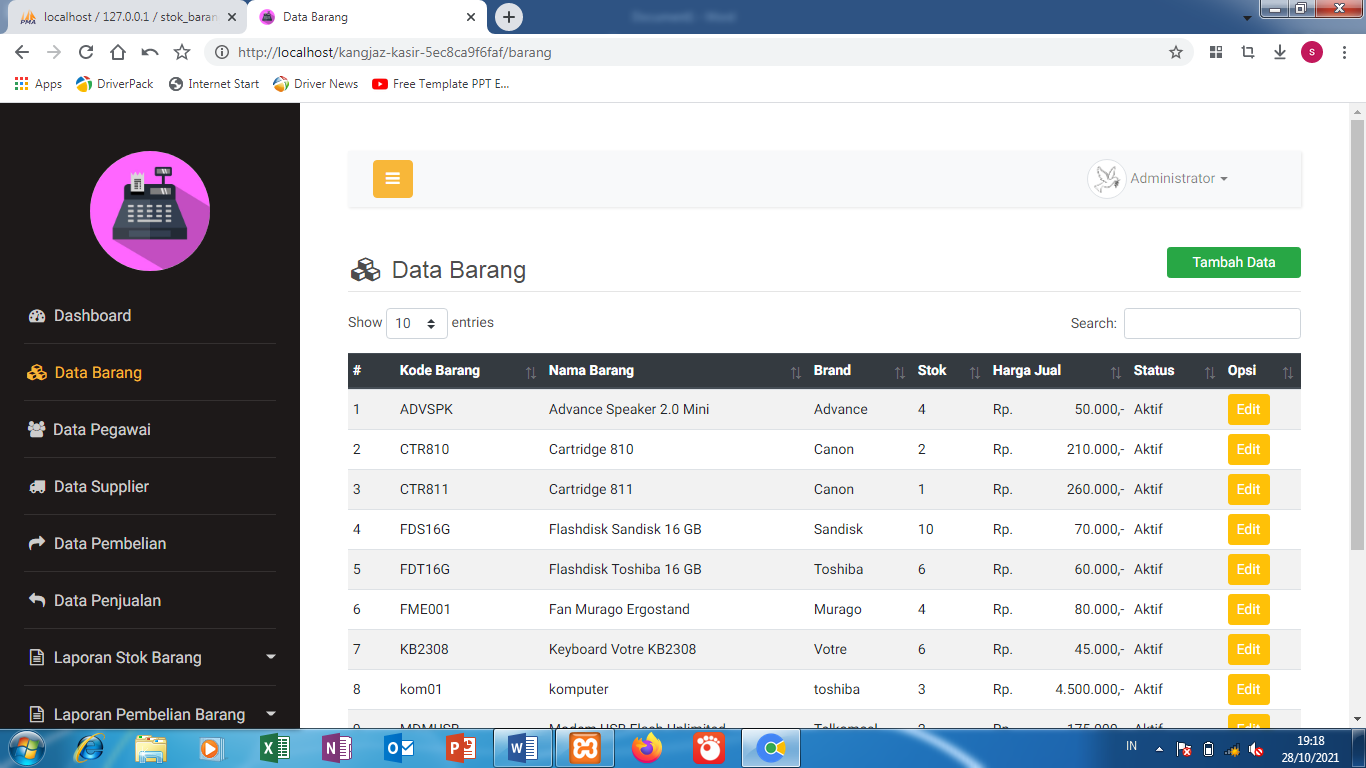Image resolution: width=1366 pixels, height=768 pixels.
Task: Click the FME001 code cell
Action: tap(425, 610)
